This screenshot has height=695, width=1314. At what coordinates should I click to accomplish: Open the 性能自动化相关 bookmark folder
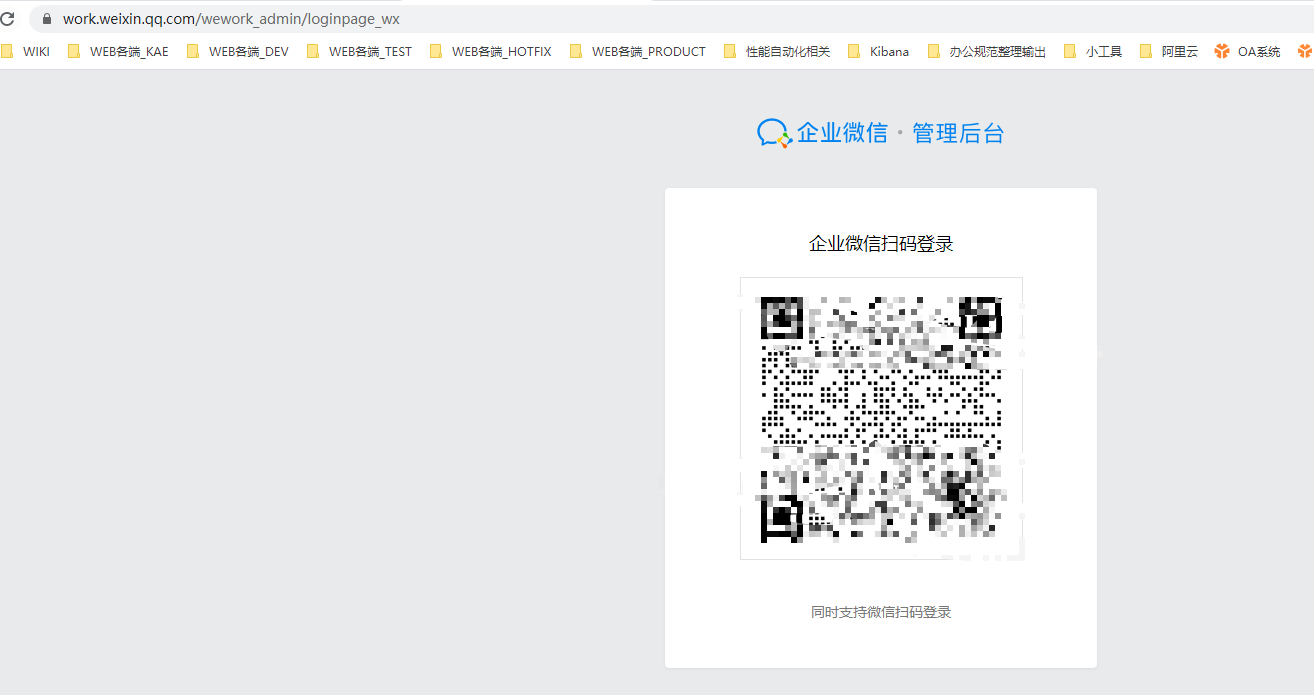(776, 51)
